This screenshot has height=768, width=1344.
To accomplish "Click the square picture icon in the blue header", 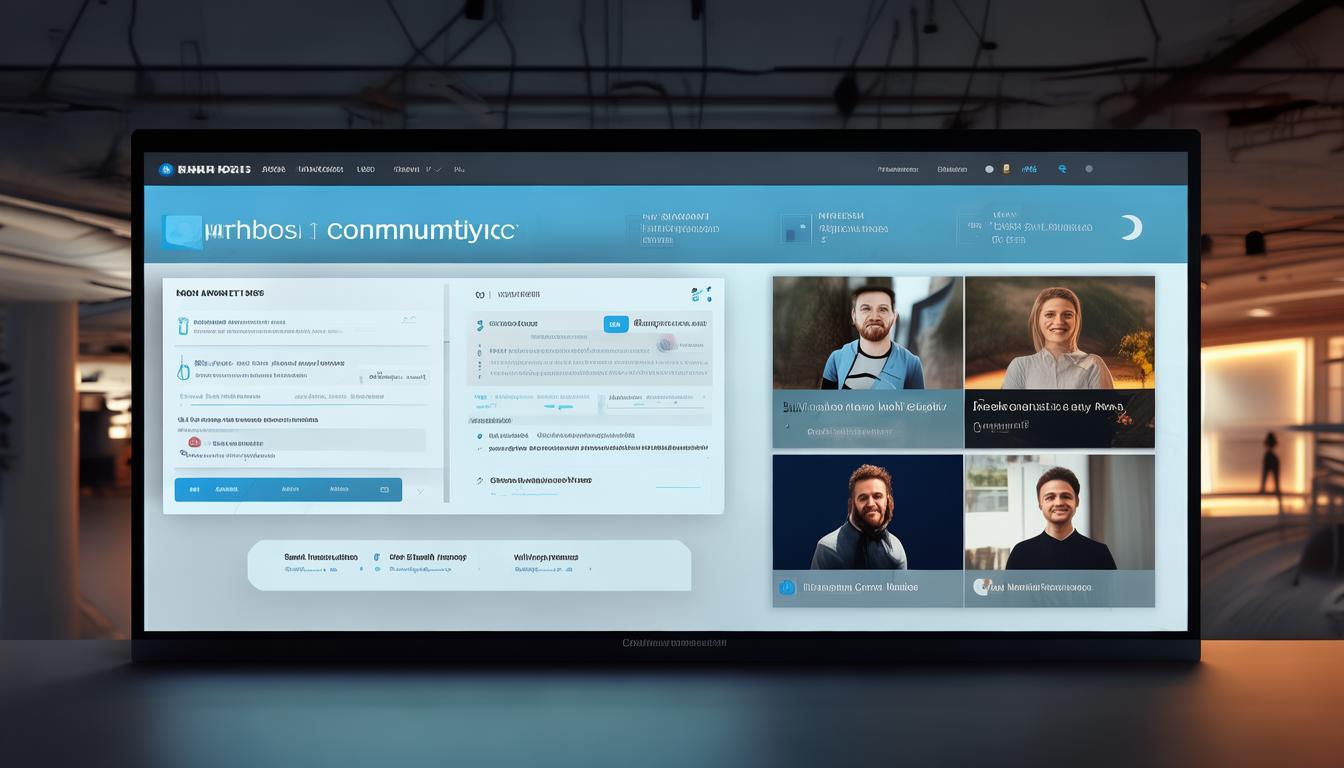I will point(795,229).
